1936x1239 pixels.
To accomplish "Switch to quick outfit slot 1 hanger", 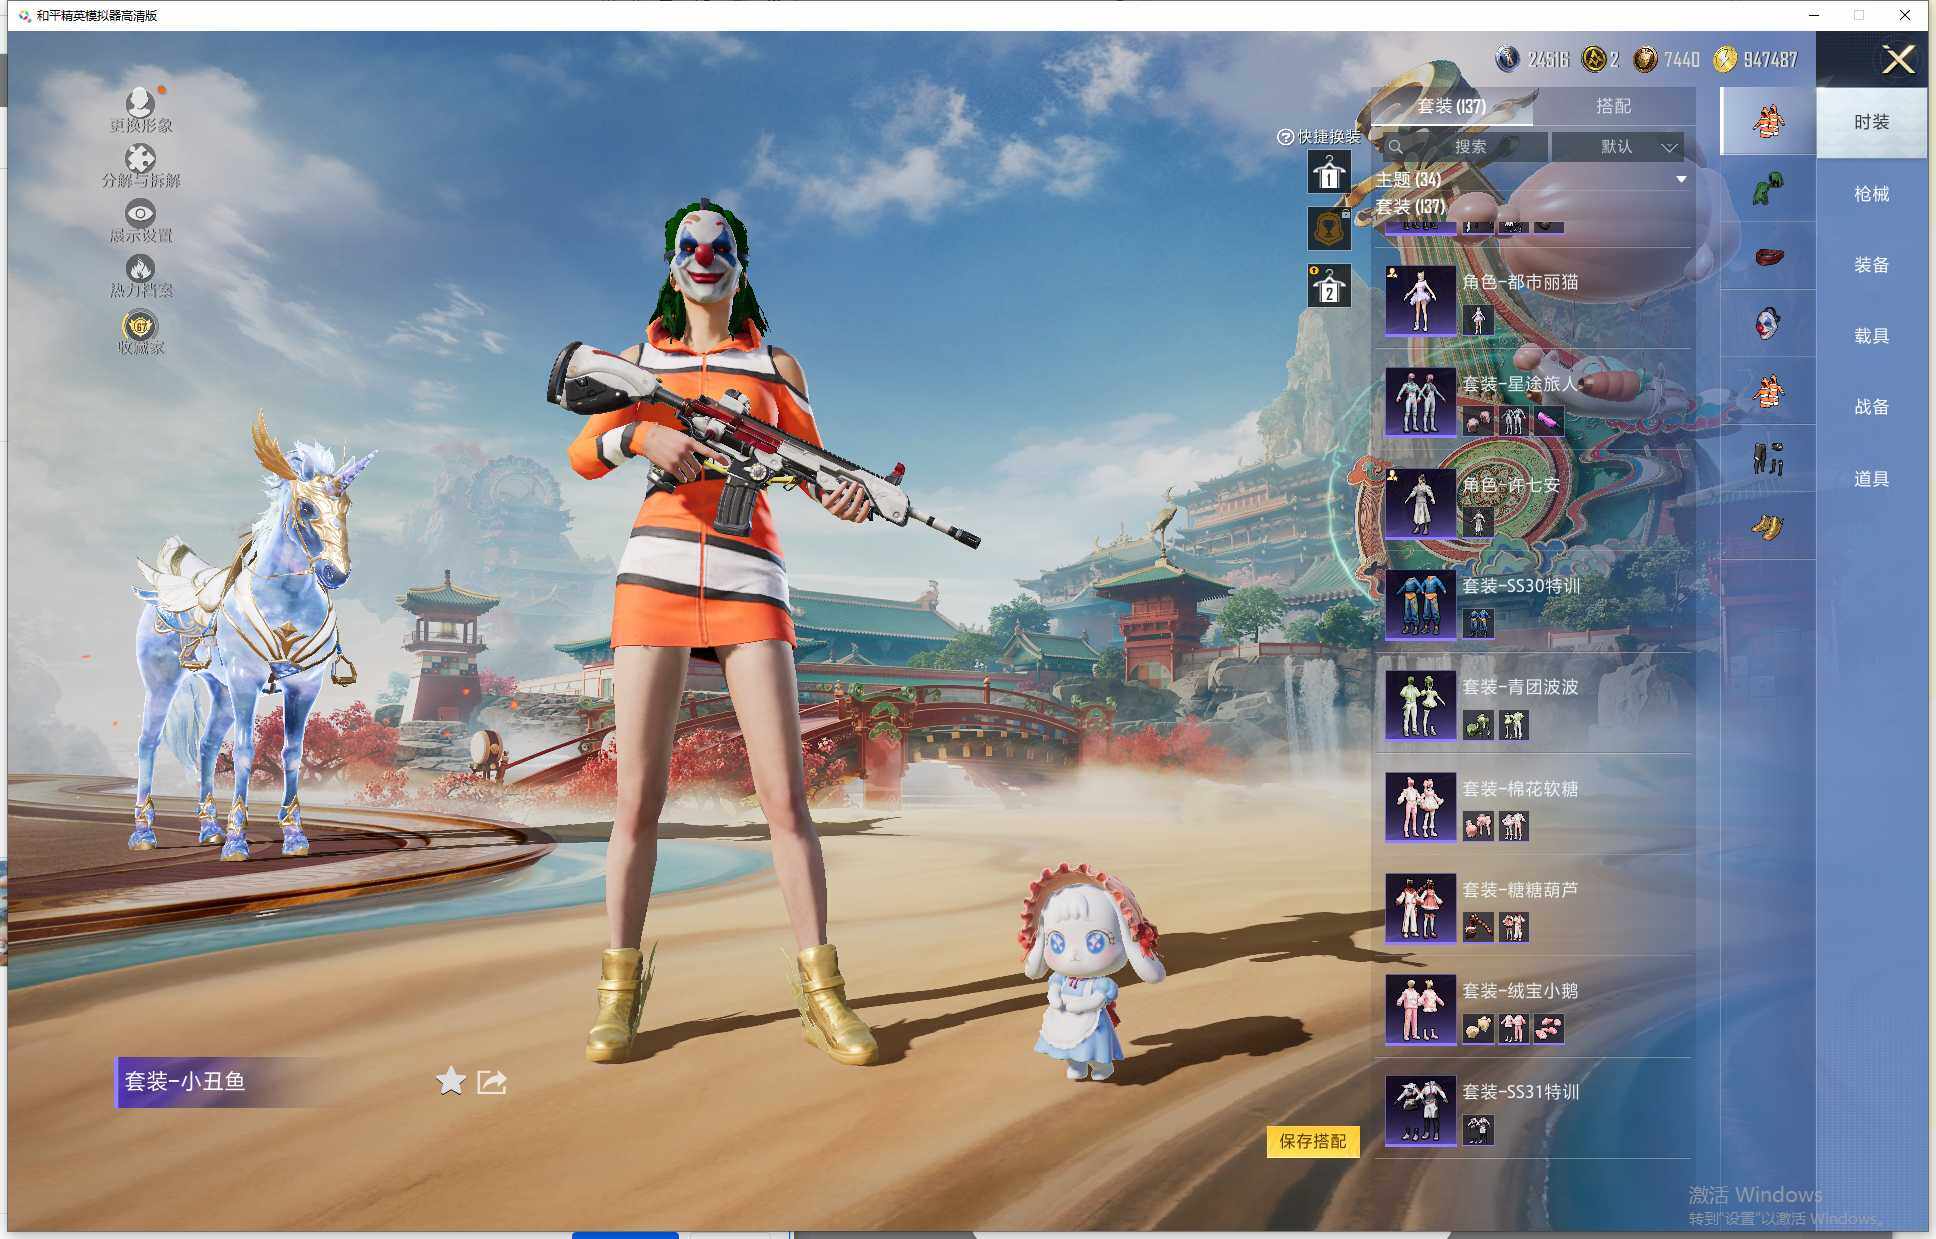I will (x=1329, y=173).
